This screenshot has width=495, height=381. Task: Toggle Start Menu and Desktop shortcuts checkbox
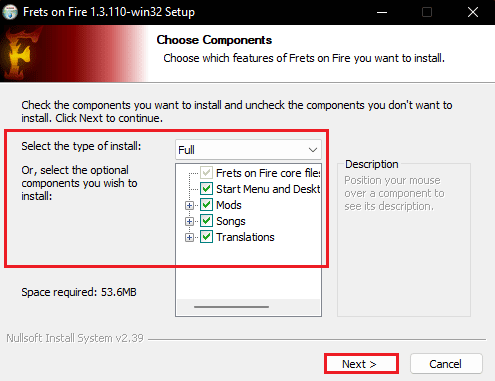(206, 189)
